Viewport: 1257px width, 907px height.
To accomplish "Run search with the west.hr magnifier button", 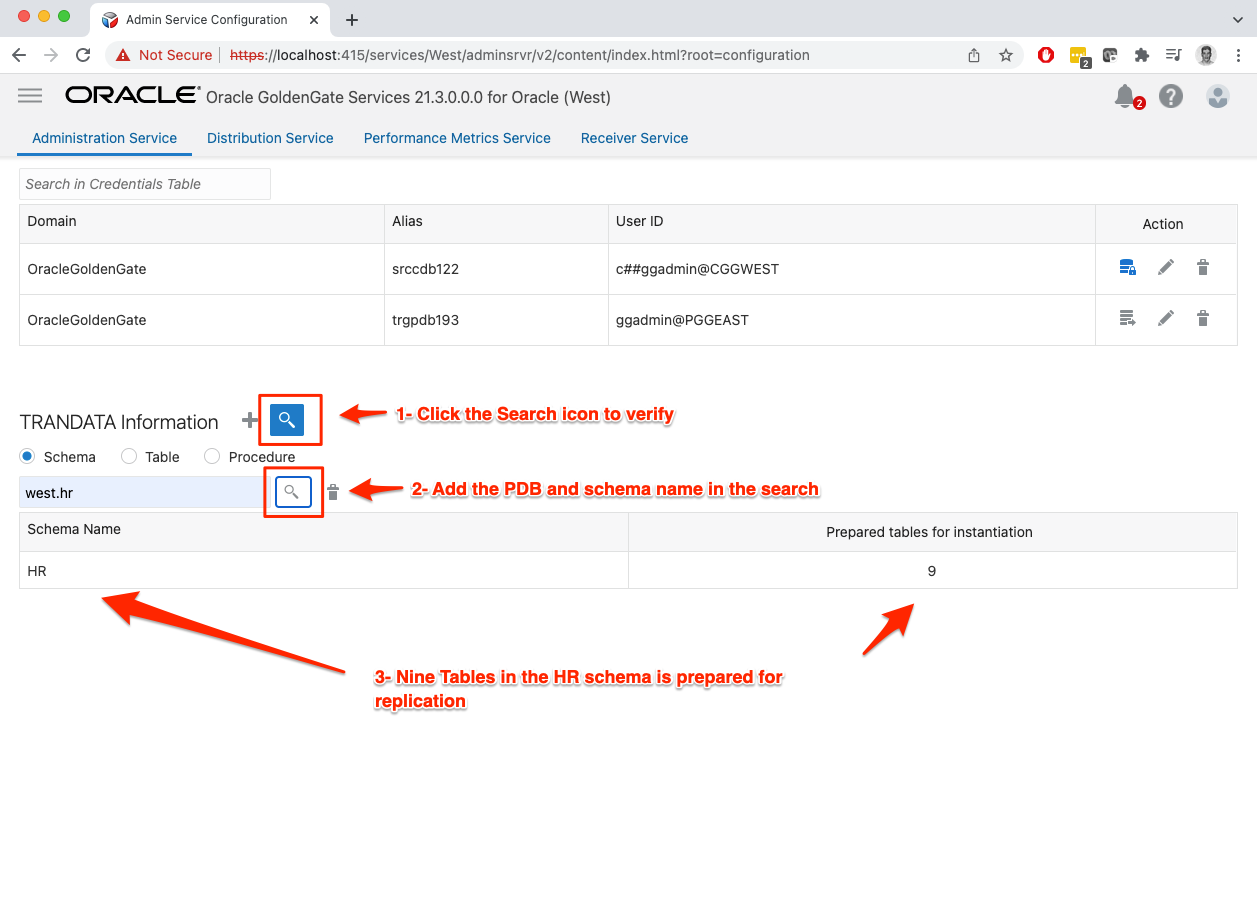I will [292, 492].
